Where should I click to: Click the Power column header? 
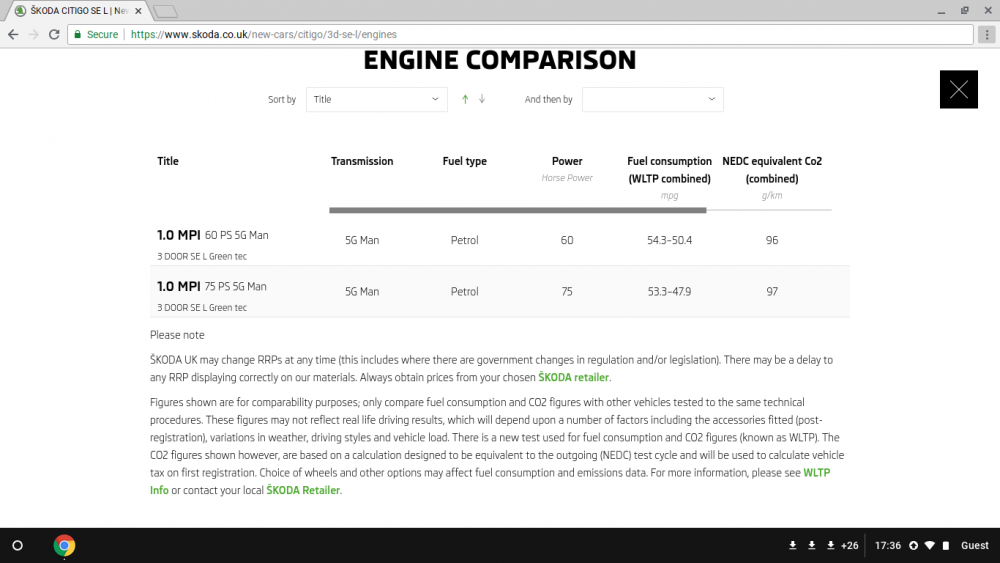point(567,161)
